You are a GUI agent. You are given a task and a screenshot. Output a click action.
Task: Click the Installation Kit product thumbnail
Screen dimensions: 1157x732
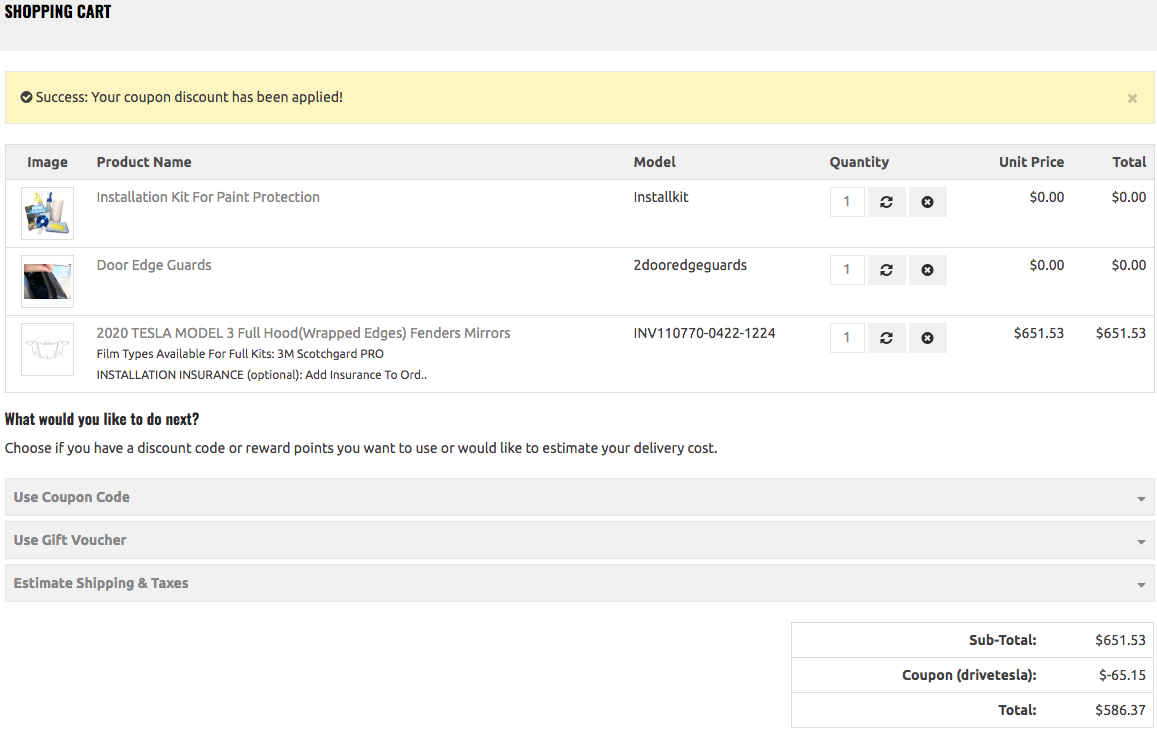(x=48, y=213)
